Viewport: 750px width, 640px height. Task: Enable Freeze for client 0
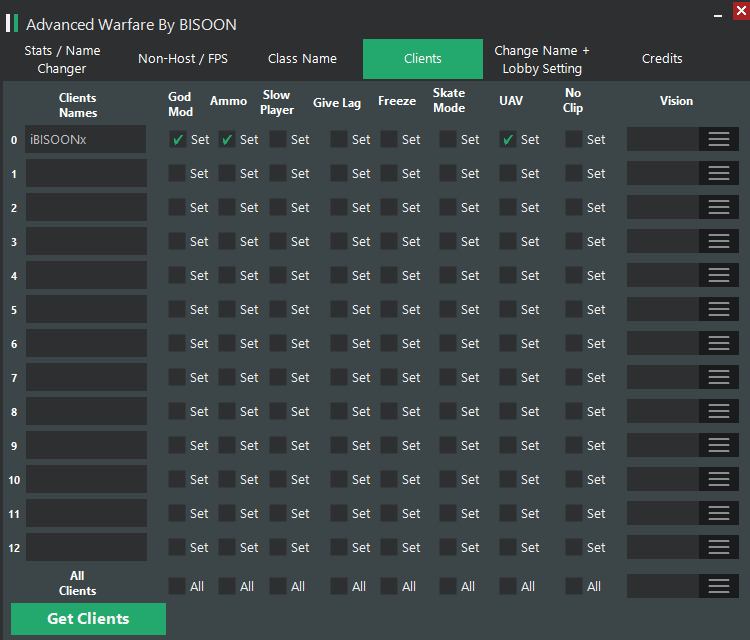coord(389,140)
